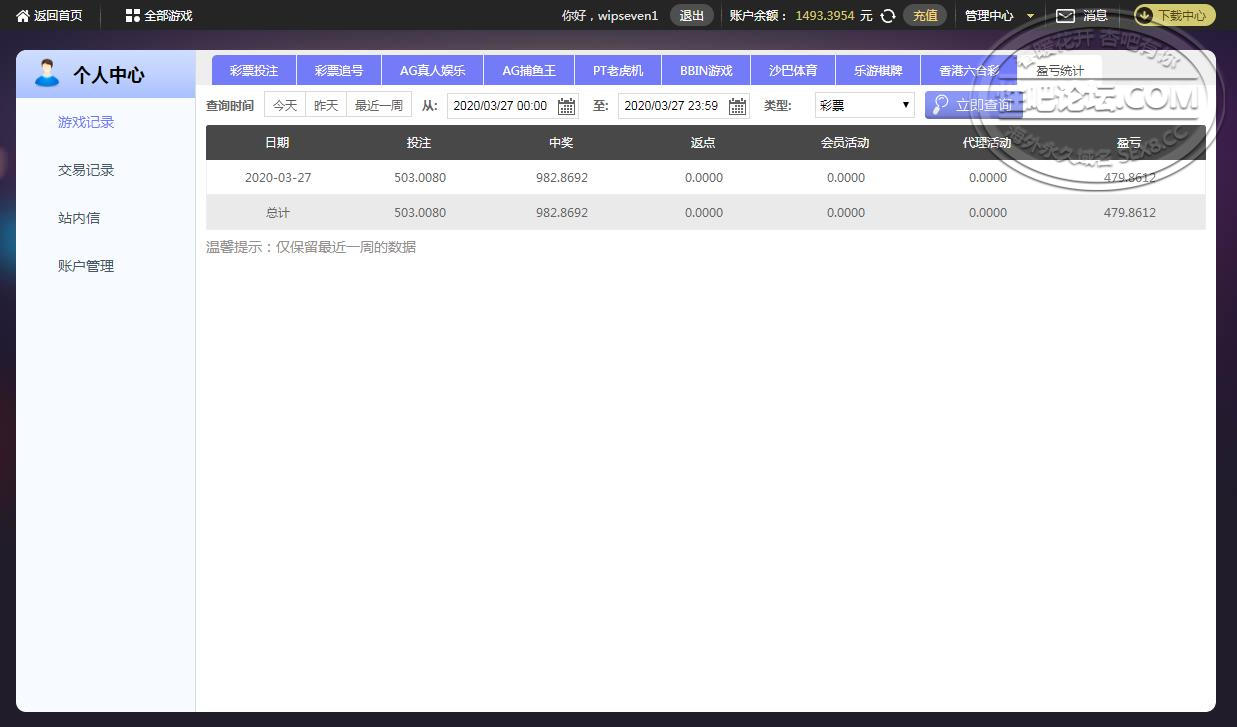Image resolution: width=1237 pixels, height=727 pixels.
Task: Click the magnifier icon on 立即查询
Action: click(x=940, y=104)
